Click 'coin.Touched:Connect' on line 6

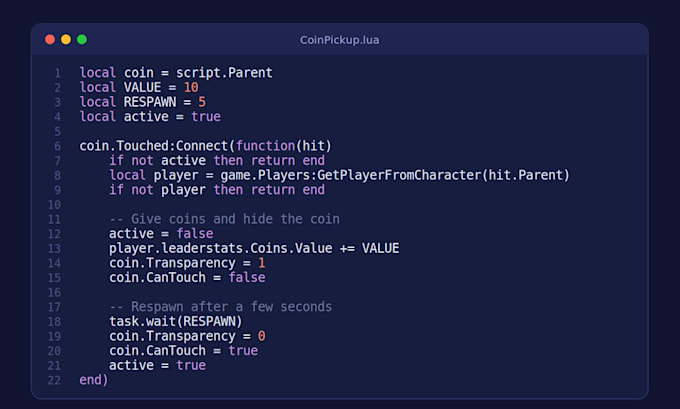(x=154, y=146)
